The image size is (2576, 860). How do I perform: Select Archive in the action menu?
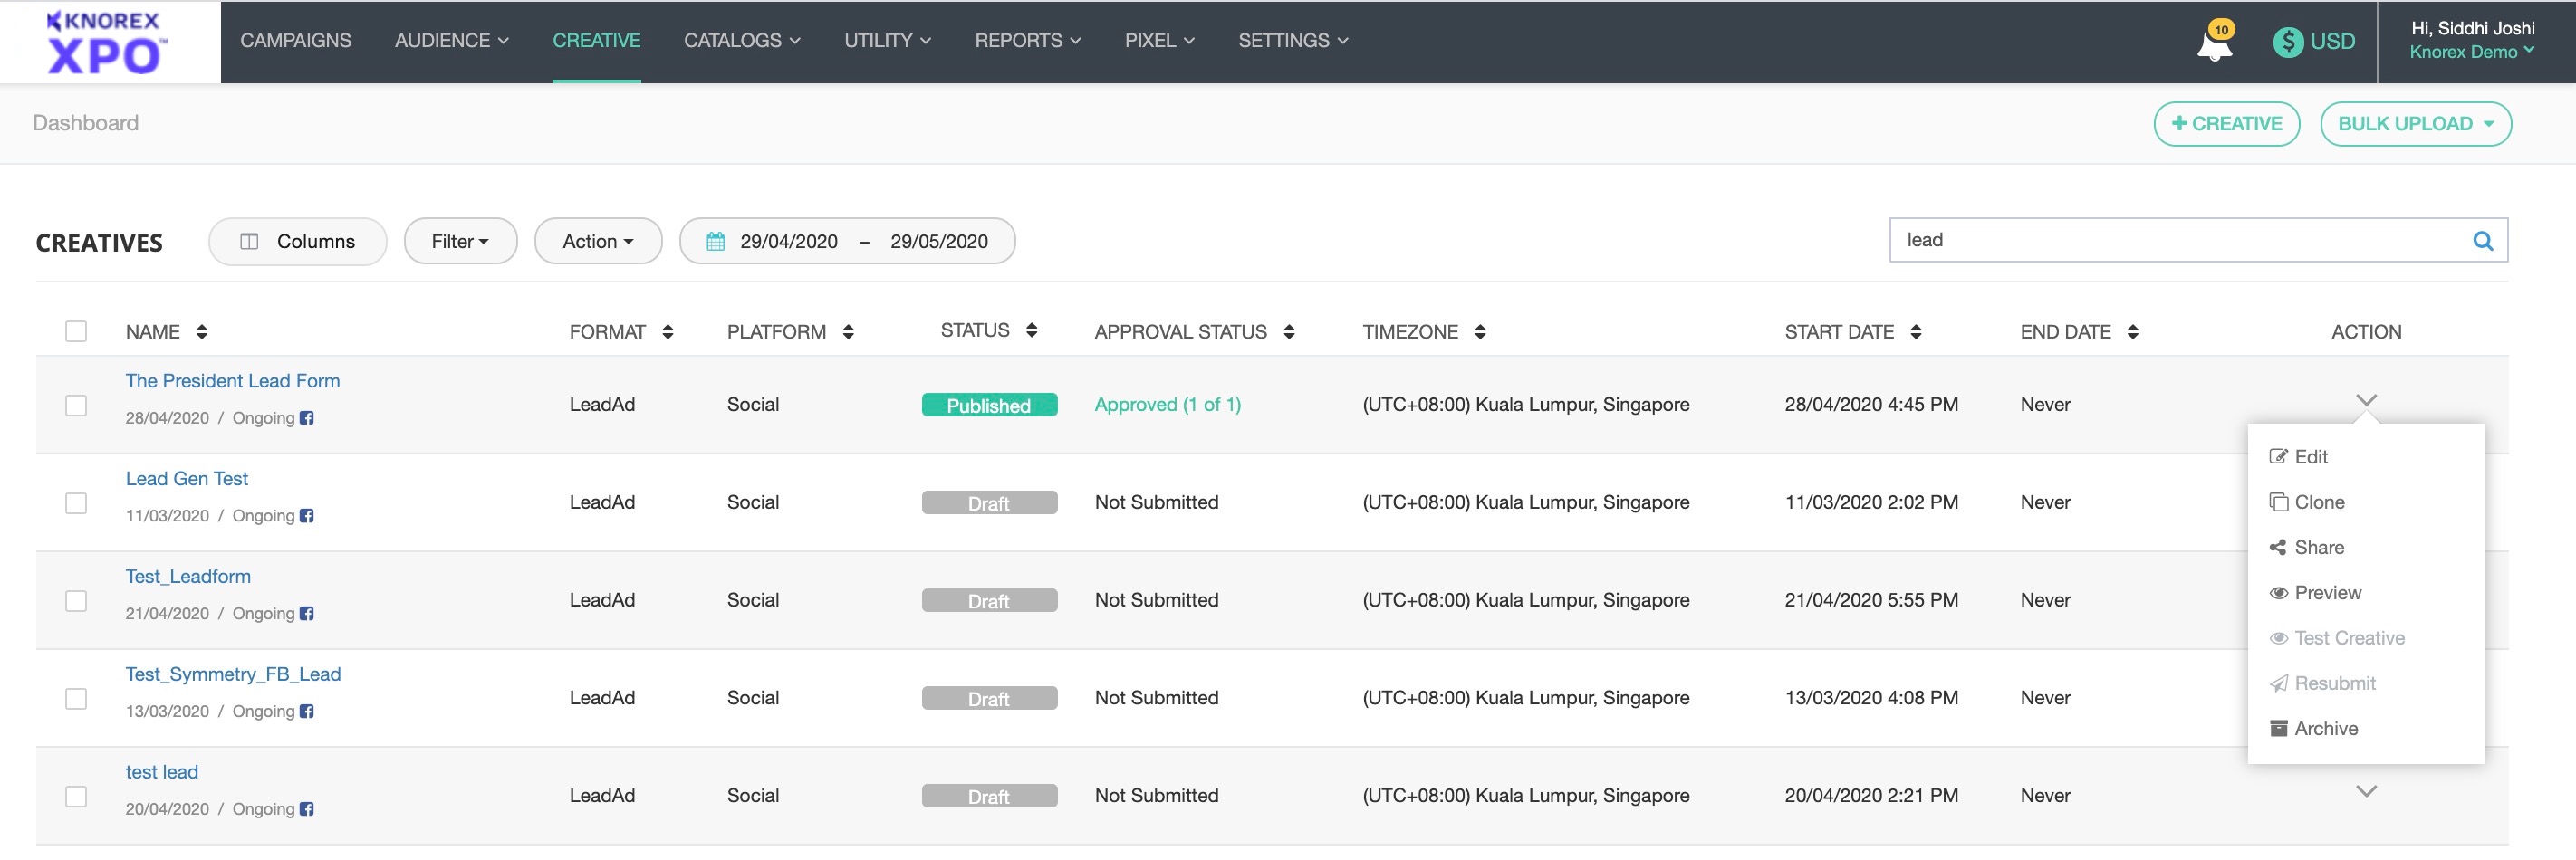coord(2325,729)
